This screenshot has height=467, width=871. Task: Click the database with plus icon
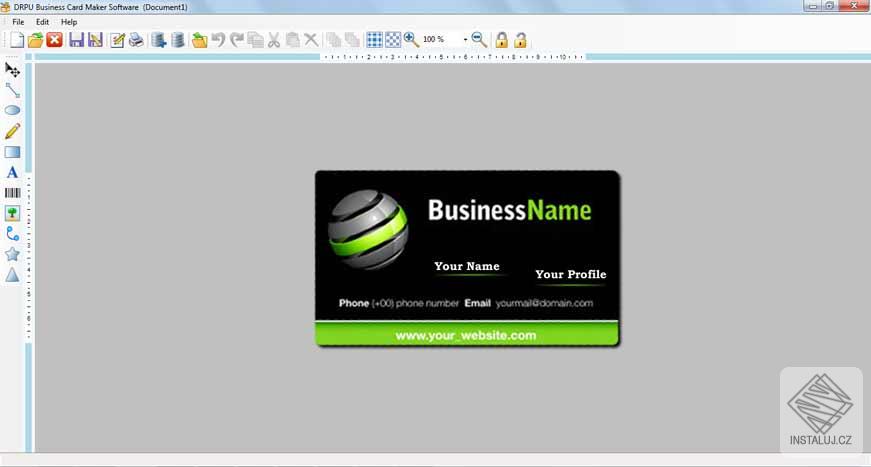(159, 40)
